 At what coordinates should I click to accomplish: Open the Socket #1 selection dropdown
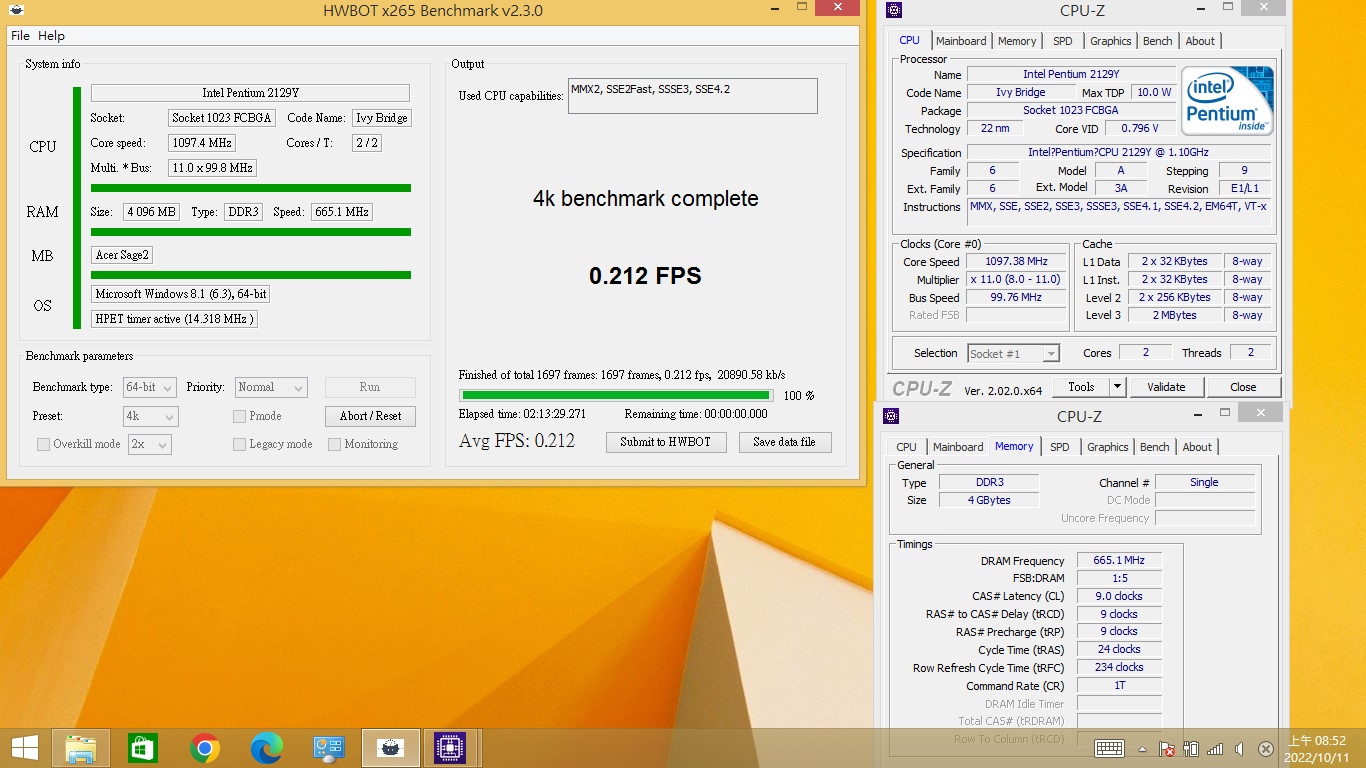1013,353
